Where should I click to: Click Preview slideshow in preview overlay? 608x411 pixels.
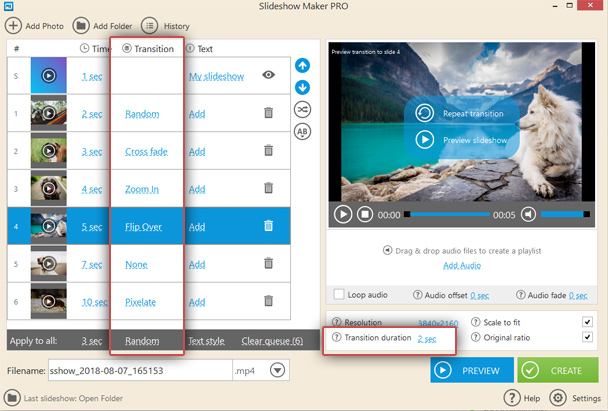[x=461, y=140]
